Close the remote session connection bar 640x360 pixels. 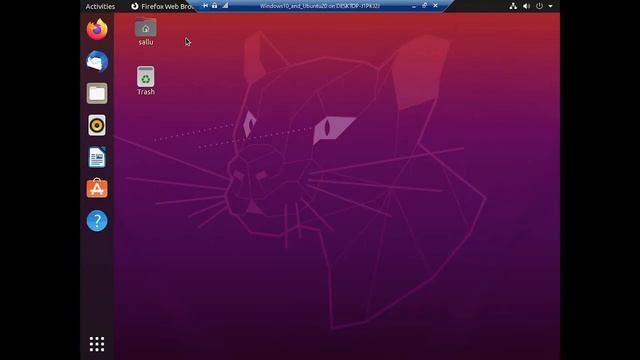[436, 6]
